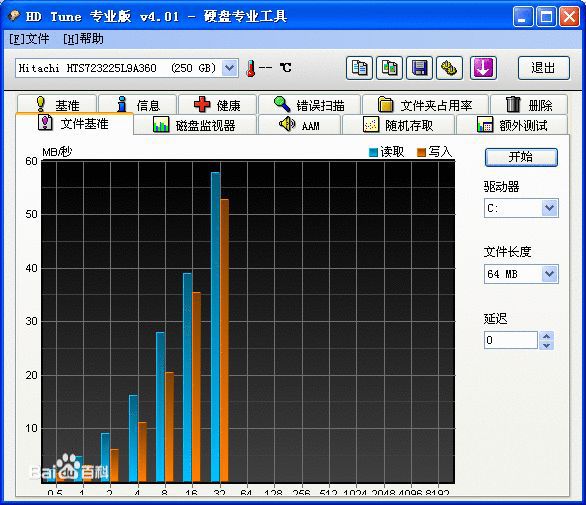Screen dimensions: 586x505
Task: Click the 开始 start button
Action: click(x=521, y=157)
